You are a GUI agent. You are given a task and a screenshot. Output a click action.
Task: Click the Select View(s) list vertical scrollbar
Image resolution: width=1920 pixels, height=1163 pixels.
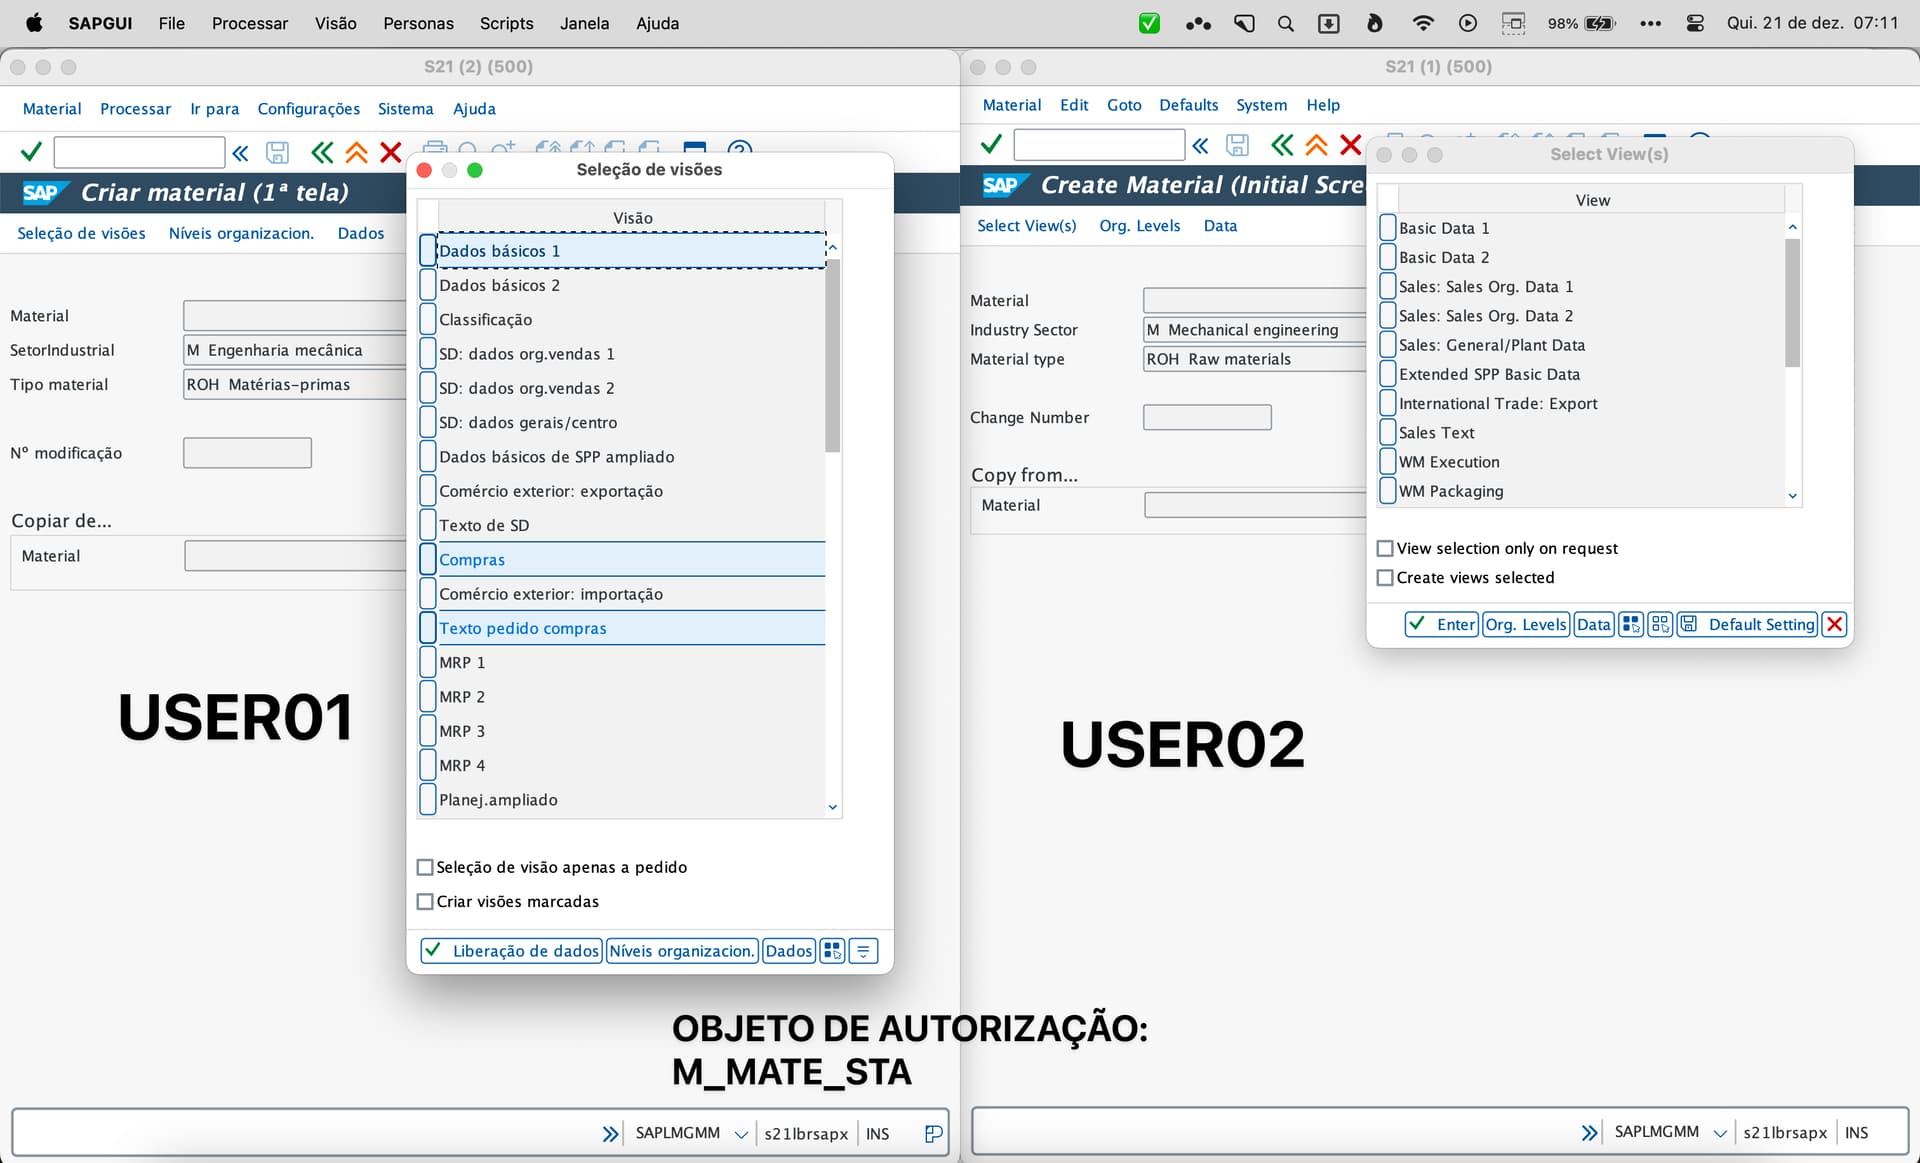pyautogui.click(x=1792, y=305)
